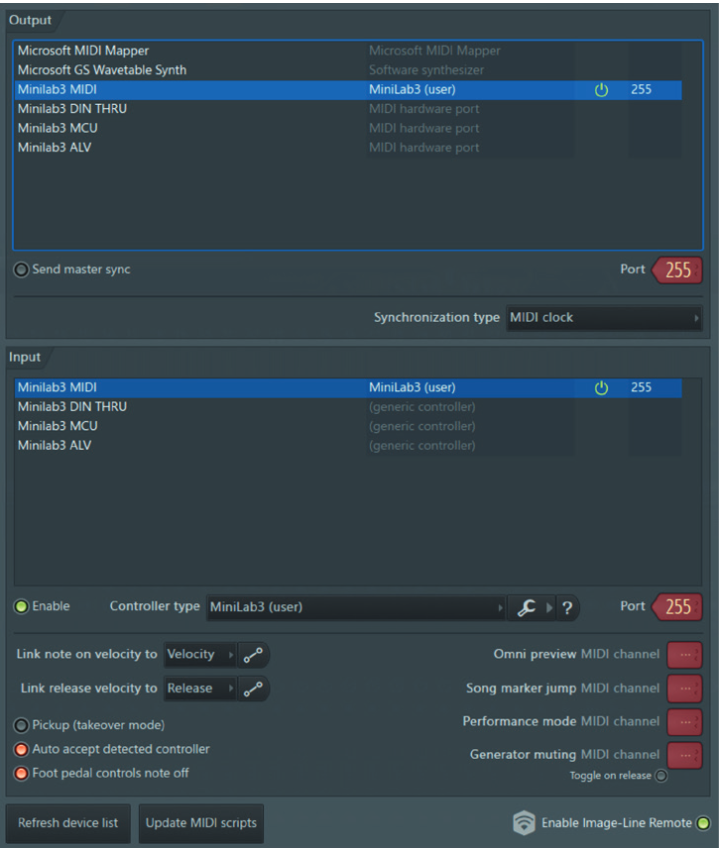Select Minilab3 DIN THRU in Output list
Viewport: 720px width, 848px height.
[348, 109]
